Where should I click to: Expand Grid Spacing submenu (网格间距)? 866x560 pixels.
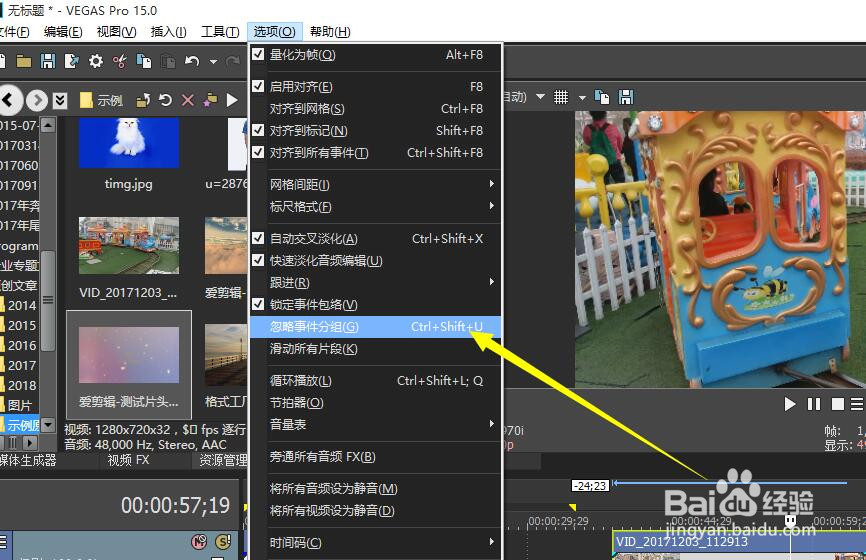tap(376, 184)
